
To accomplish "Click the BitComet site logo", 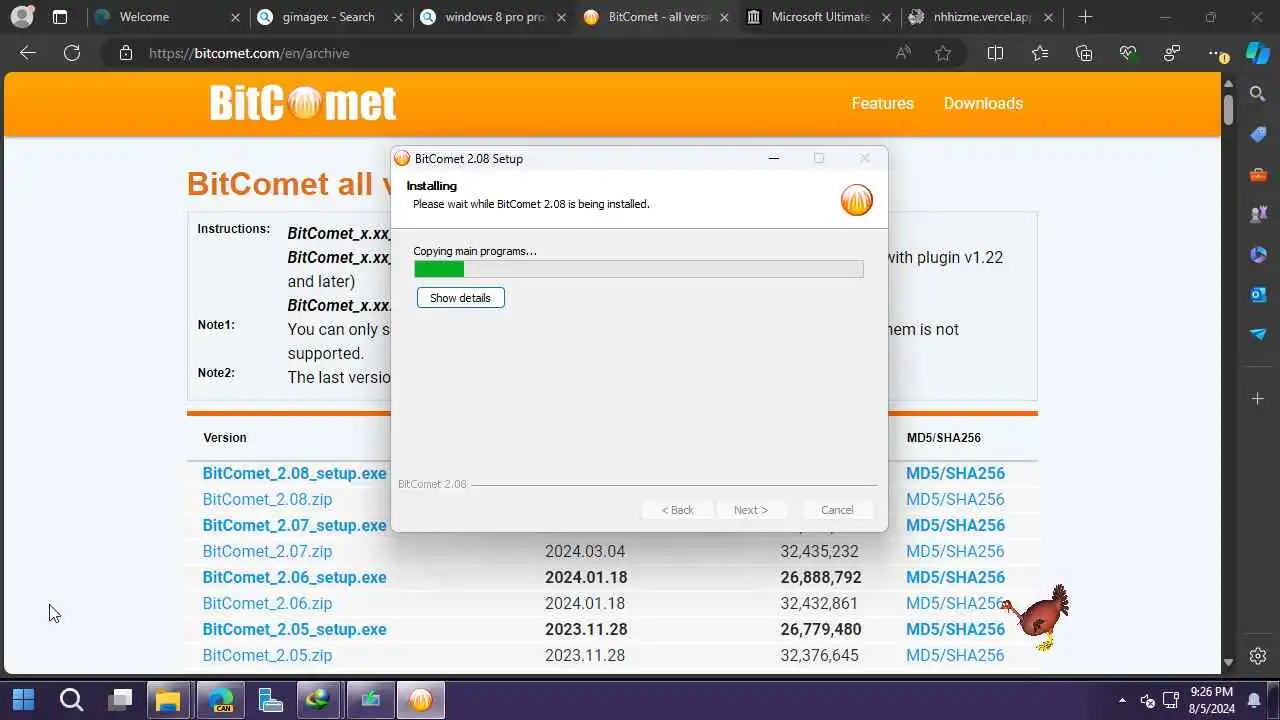I will click(x=303, y=103).
